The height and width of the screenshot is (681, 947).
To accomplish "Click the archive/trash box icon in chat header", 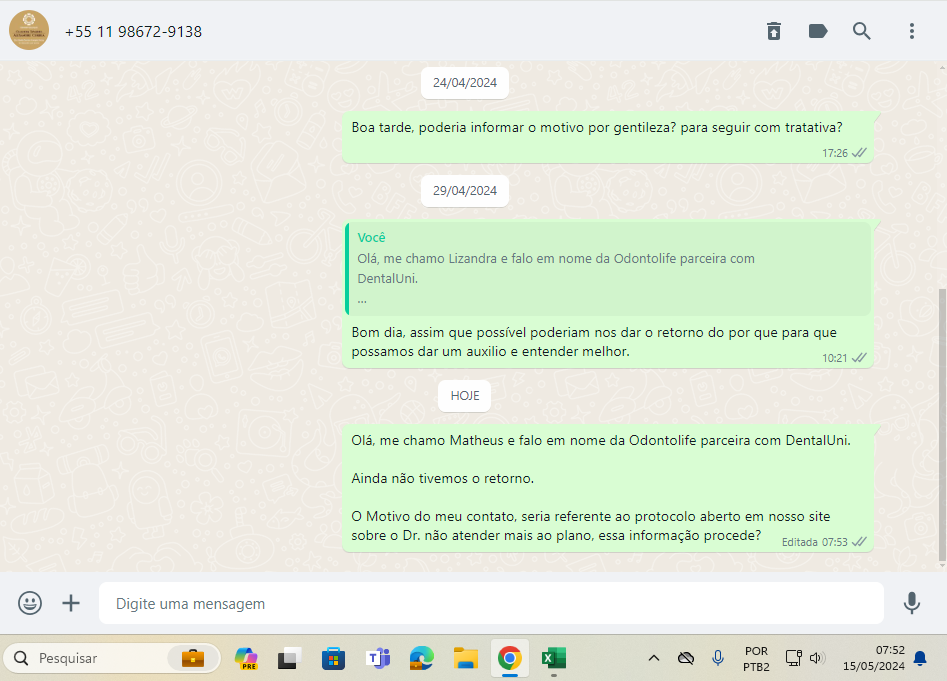I will click(774, 31).
